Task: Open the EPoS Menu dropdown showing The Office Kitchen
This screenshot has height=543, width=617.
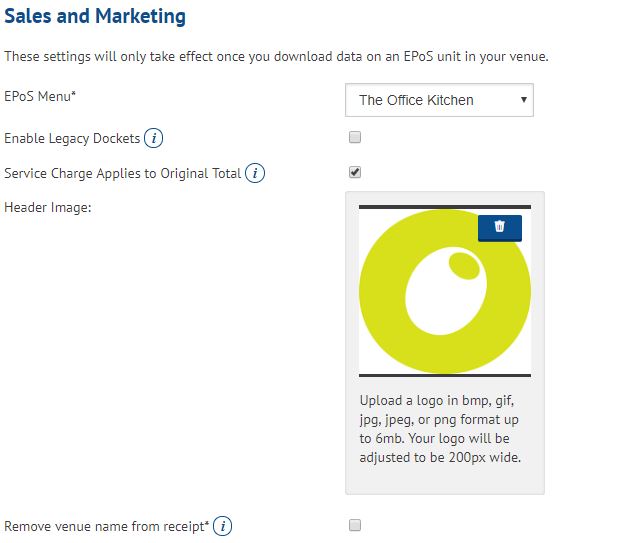Action: (x=438, y=100)
